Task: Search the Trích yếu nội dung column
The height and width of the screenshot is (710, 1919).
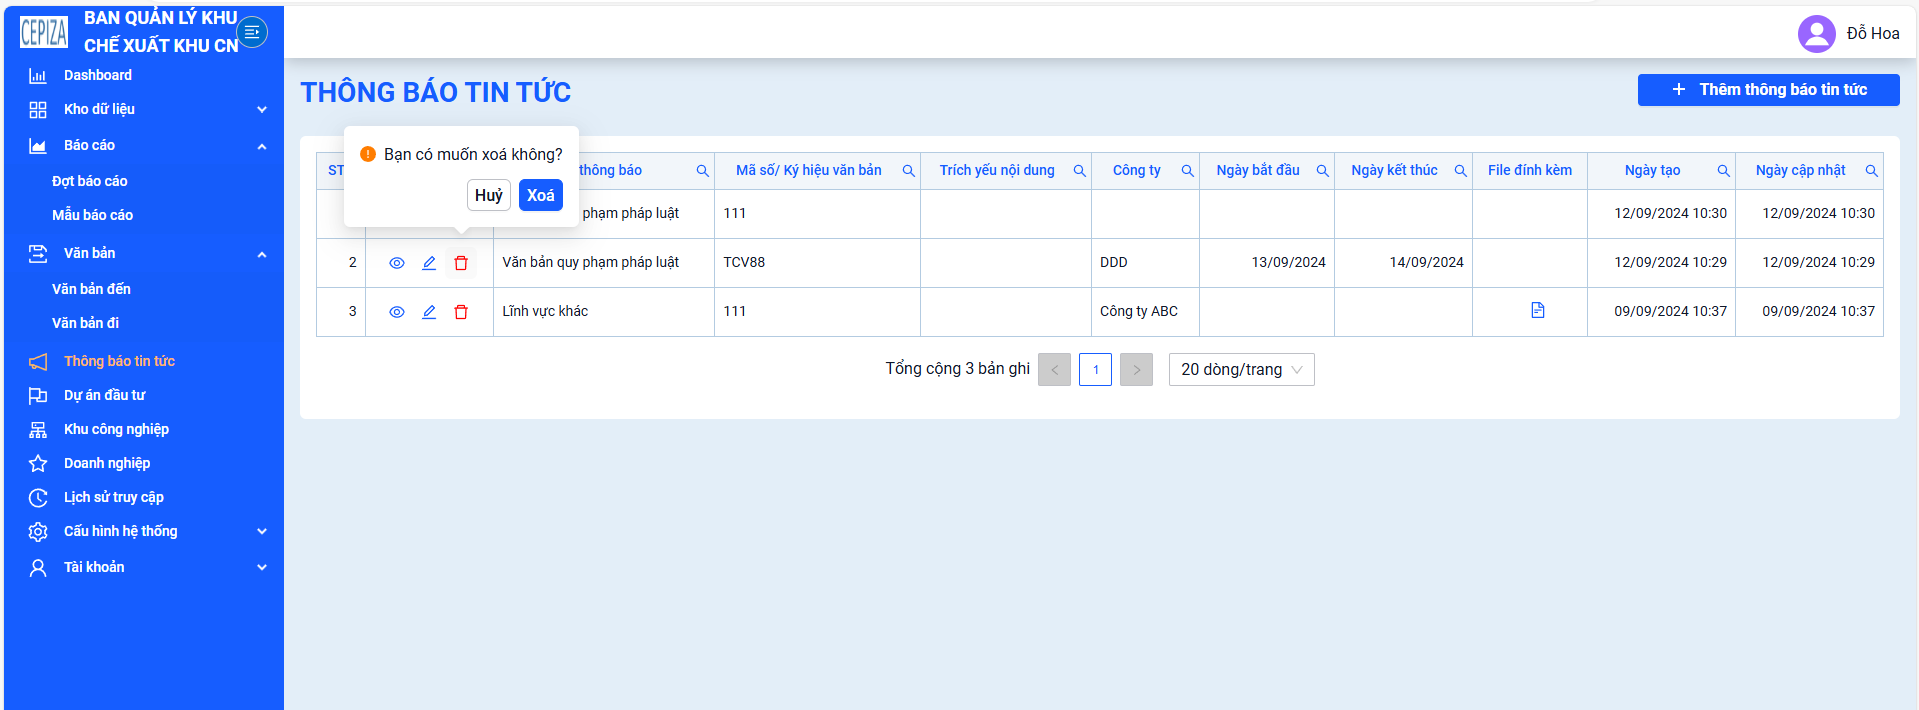Action: tap(1079, 171)
